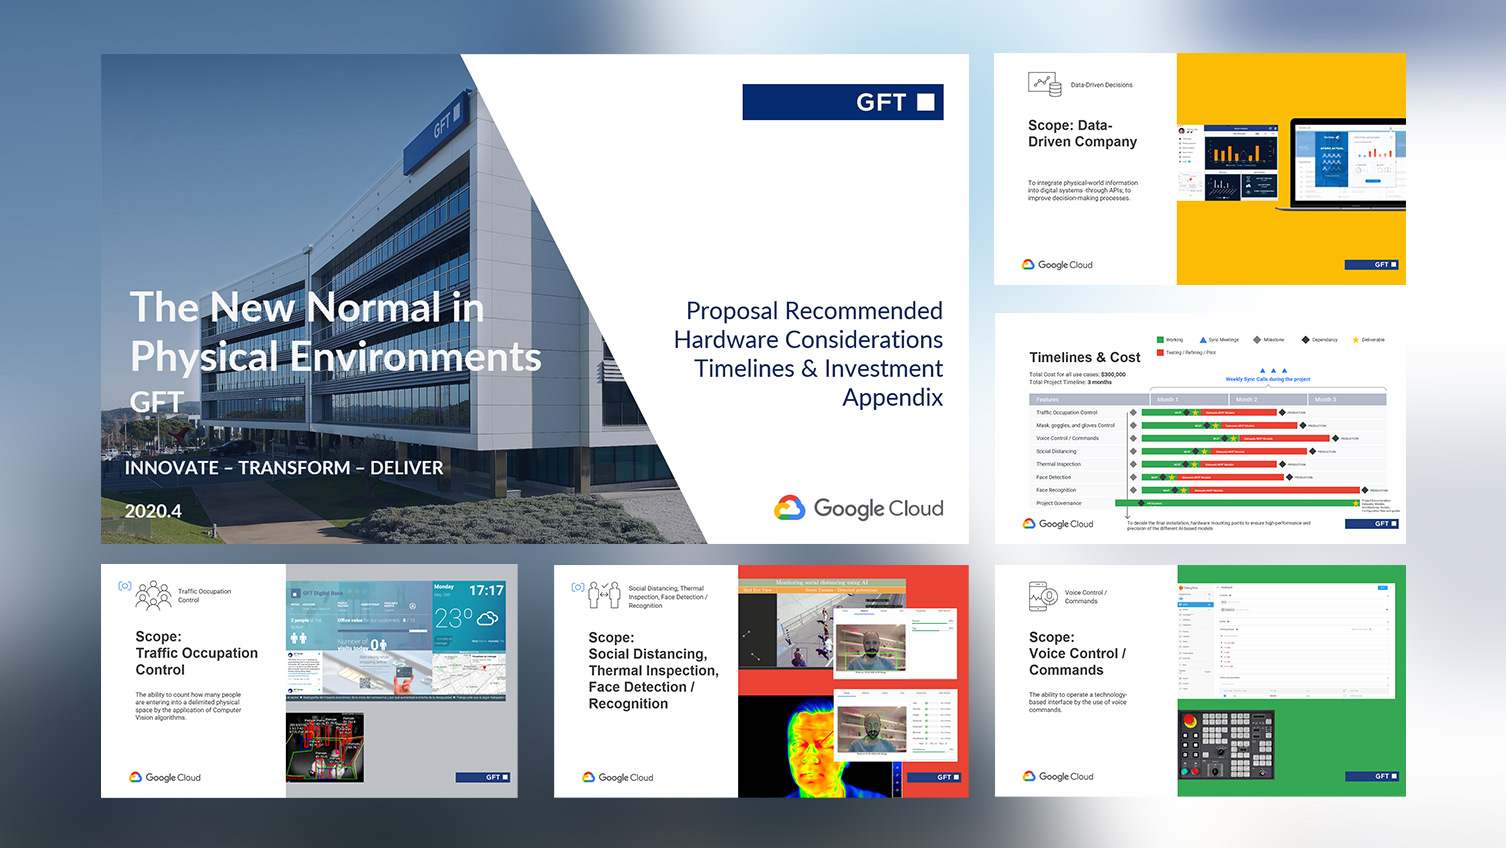The height and width of the screenshot is (848, 1506).
Task: Click the 'INNOVATE – TRANSFORM – DELIVER' tagline
Action: pos(284,468)
